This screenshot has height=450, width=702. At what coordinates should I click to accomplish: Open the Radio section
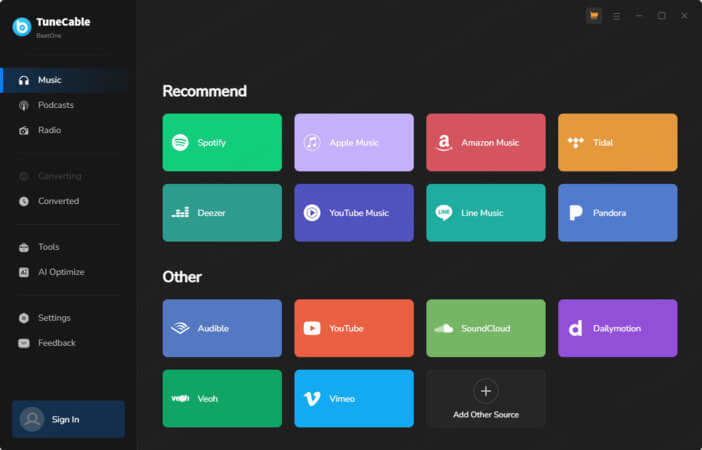[49, 130]
